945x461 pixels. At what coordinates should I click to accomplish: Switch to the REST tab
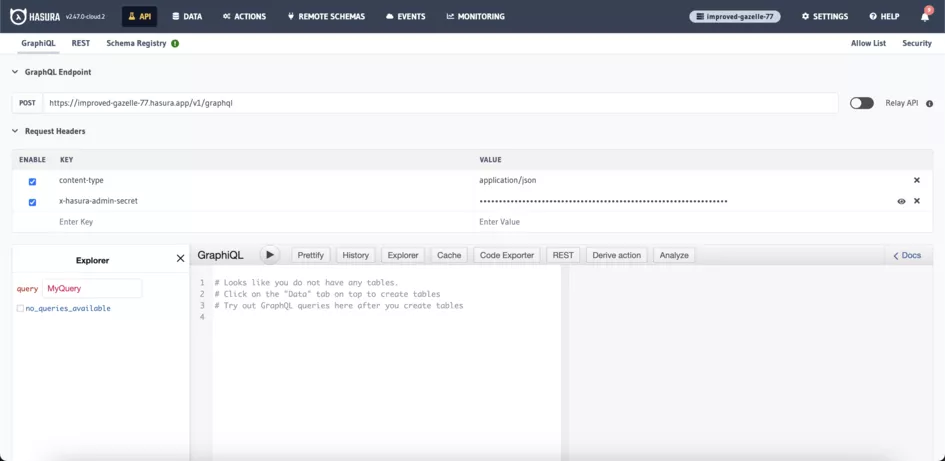(x=81, y=43)
